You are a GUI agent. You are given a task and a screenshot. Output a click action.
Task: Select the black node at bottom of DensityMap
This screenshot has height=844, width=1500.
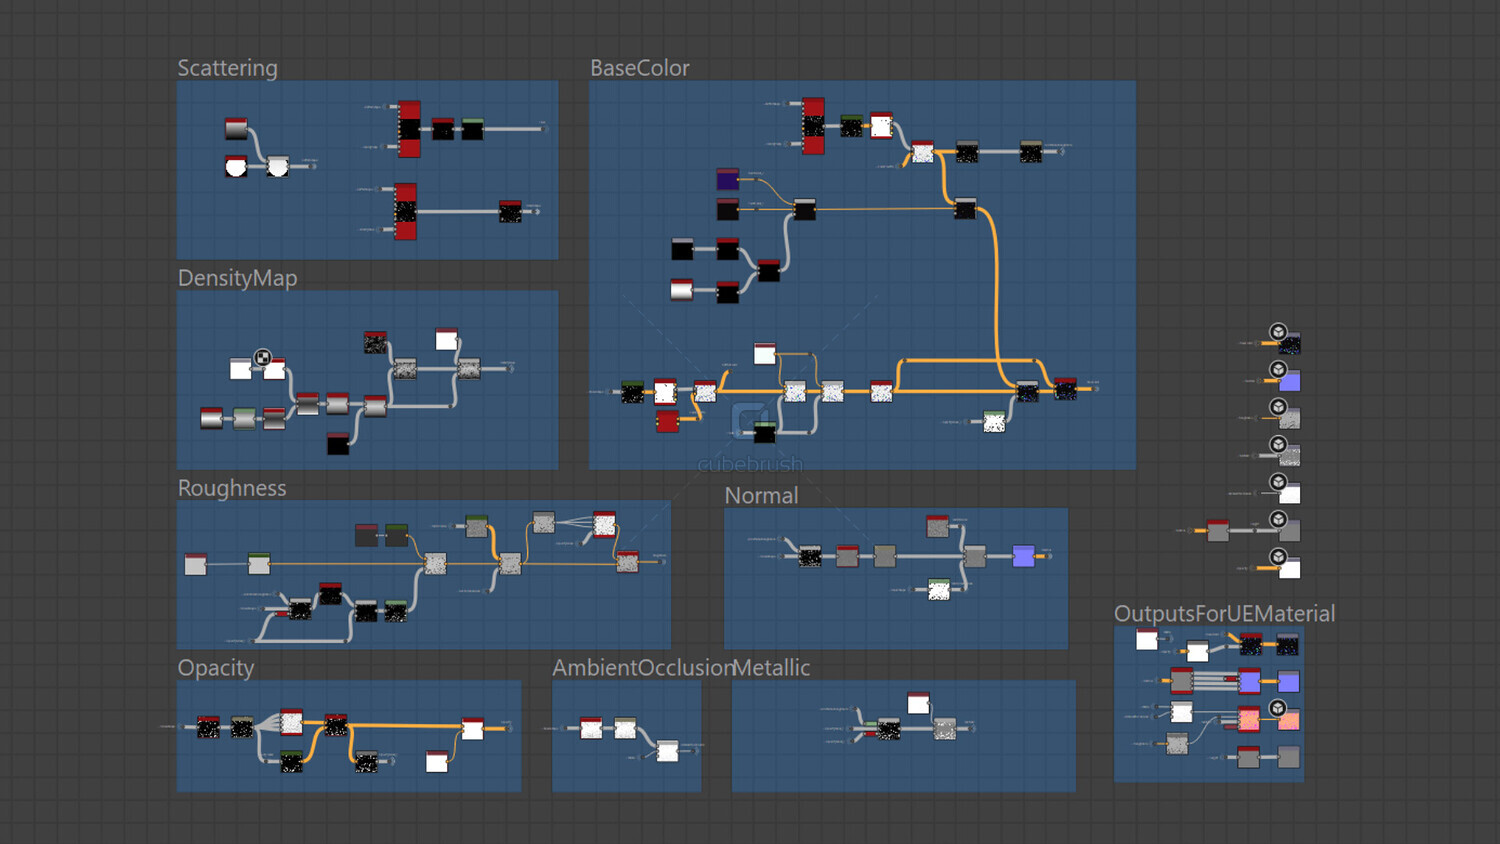(338, 443)
